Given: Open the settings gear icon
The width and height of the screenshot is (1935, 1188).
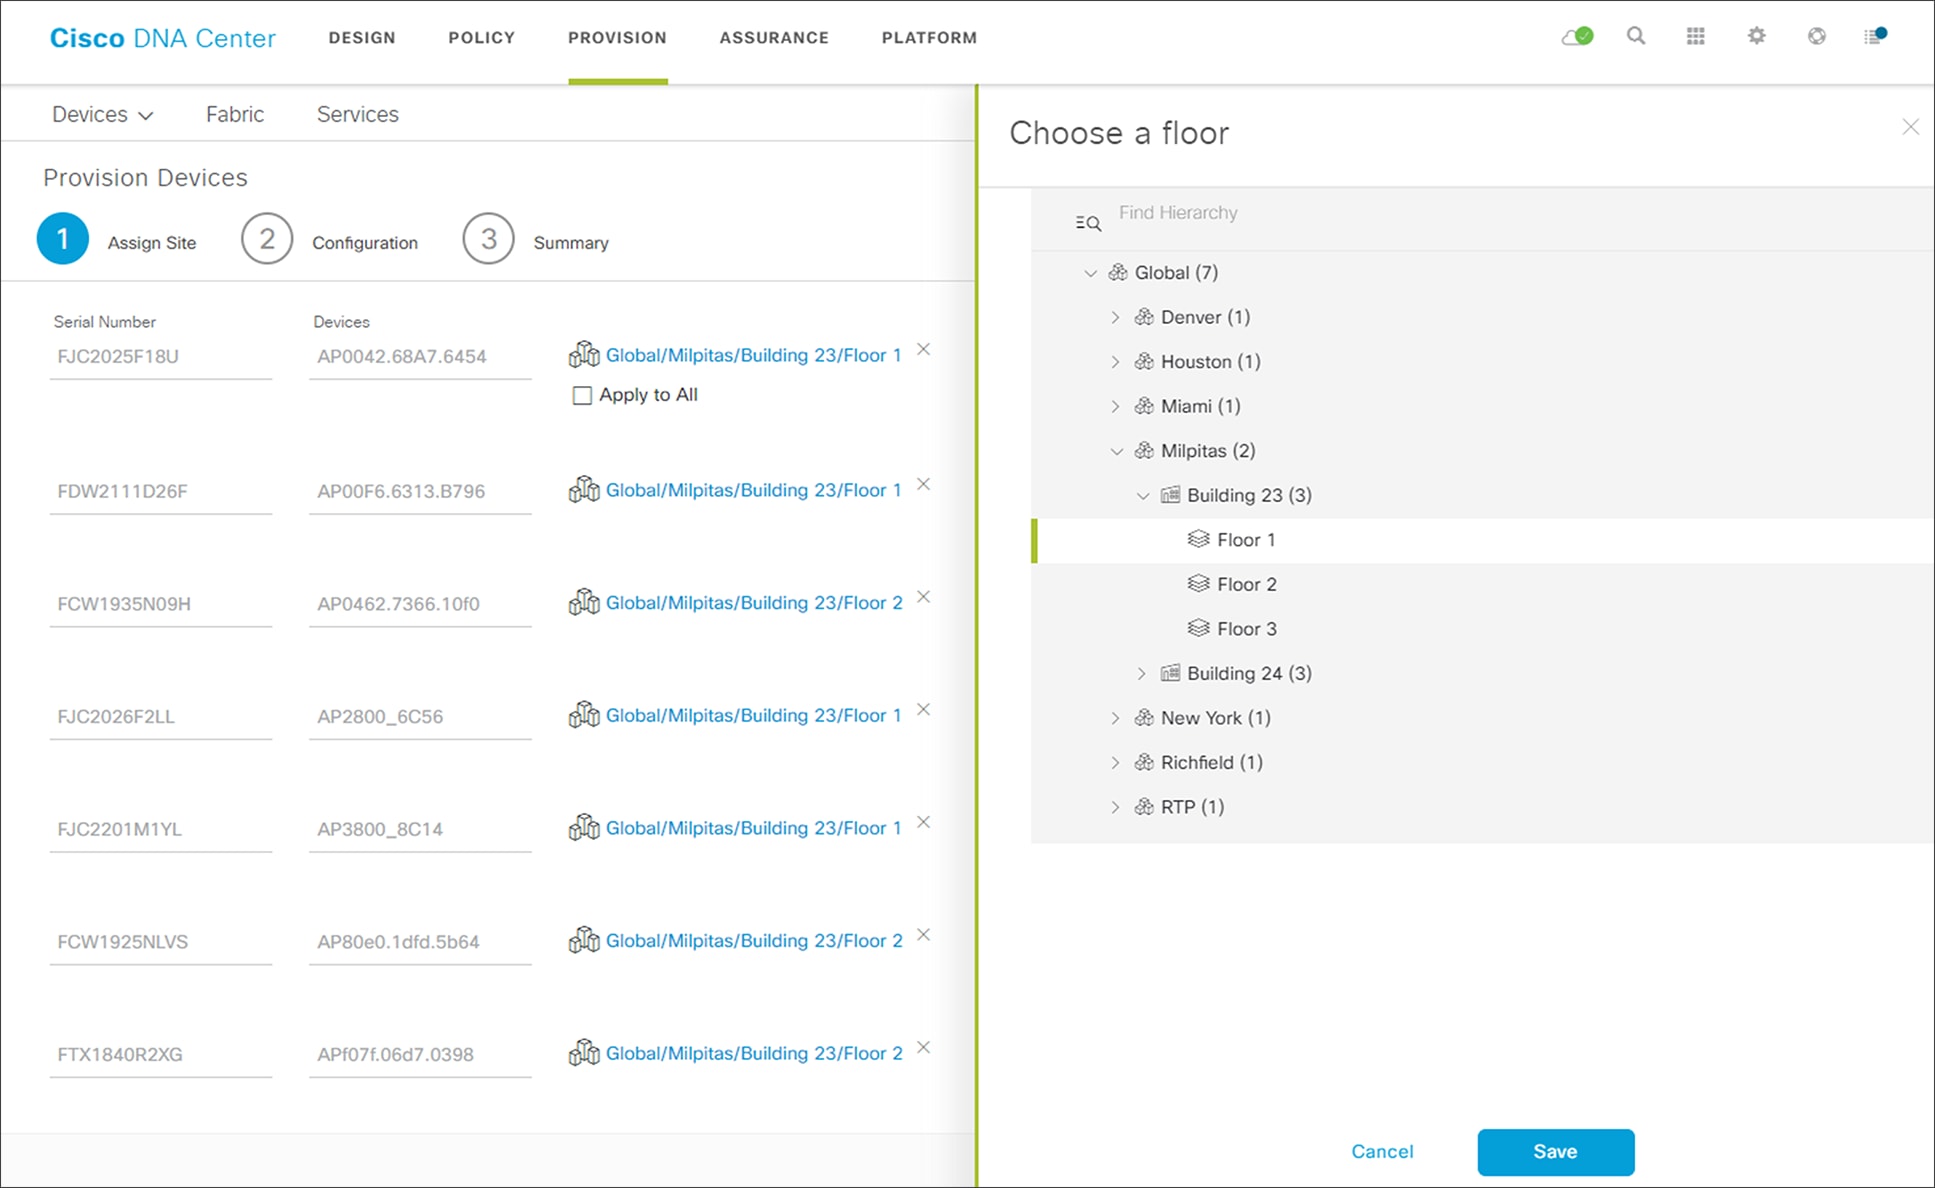Looking at the screenshot, I should [x=1756, y=36].
